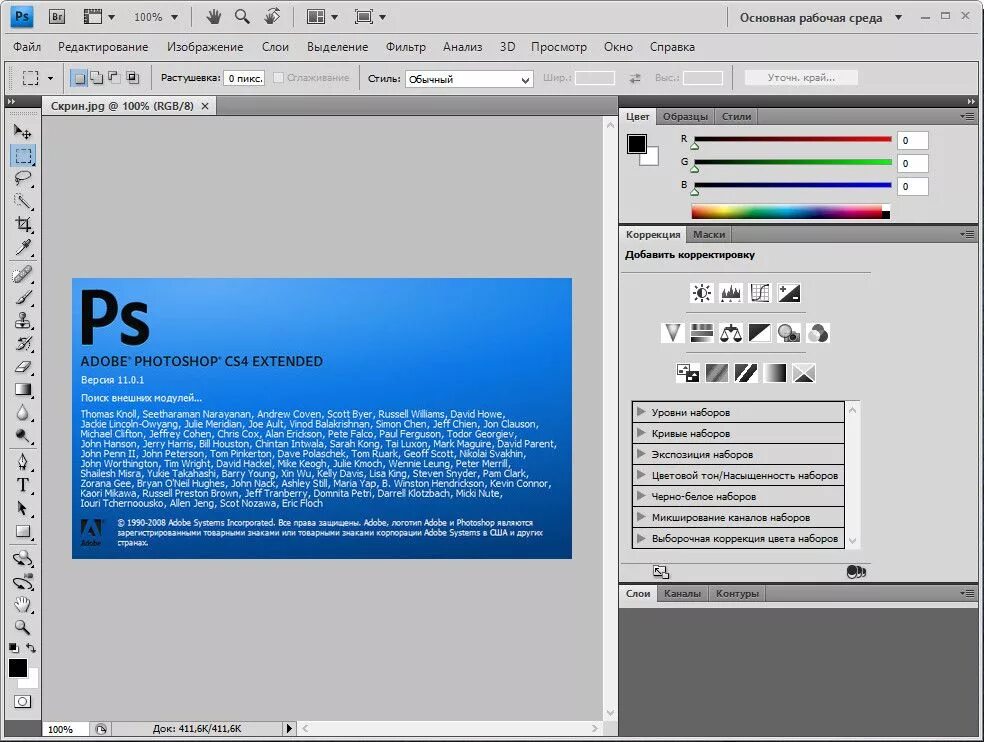This screenshot has width=984, height=742.
Task: Select the Magic Wand tool
Action: click(x=23, y=202)
